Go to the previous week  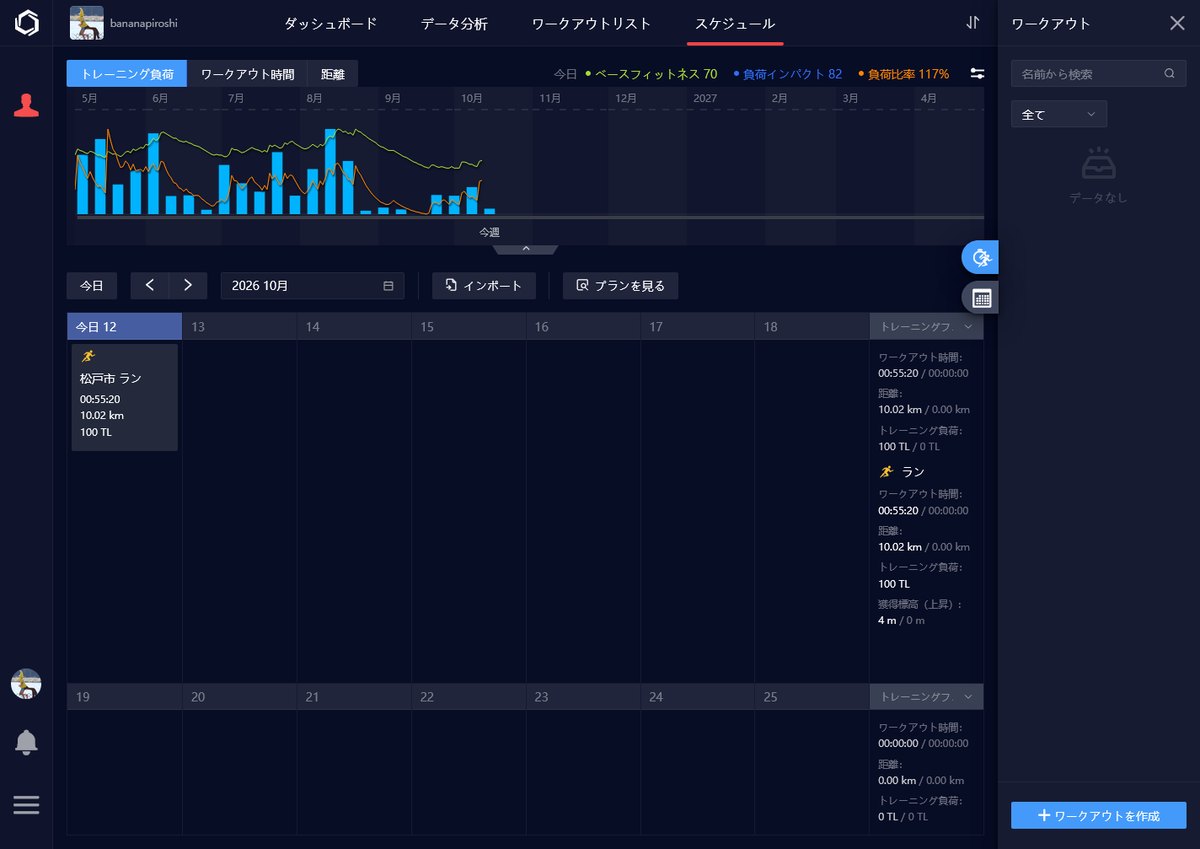[150, 285]
